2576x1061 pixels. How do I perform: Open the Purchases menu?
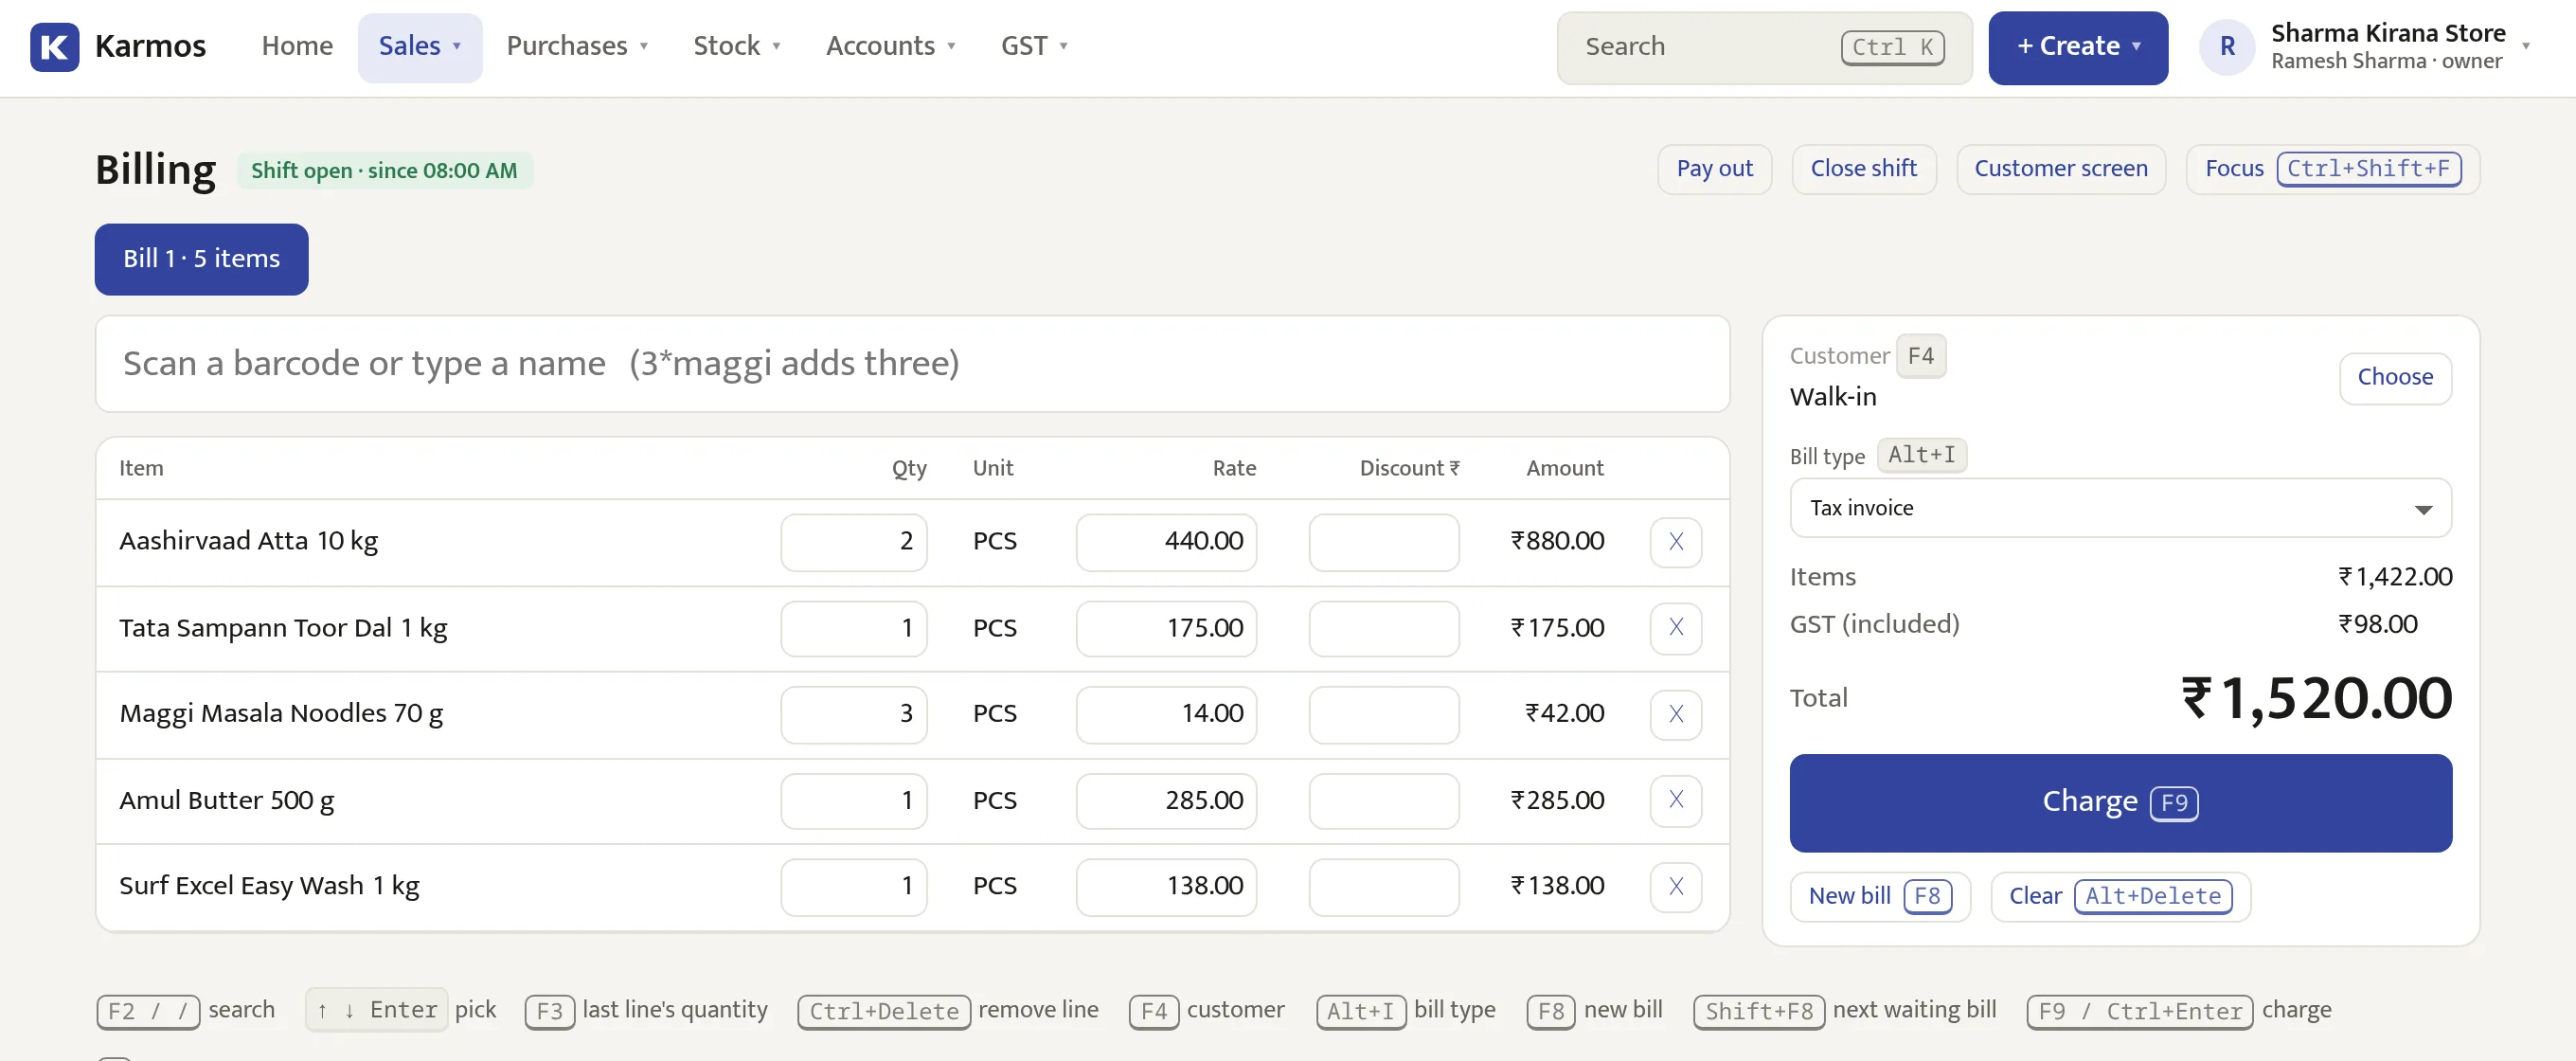[x=577, y=47]
